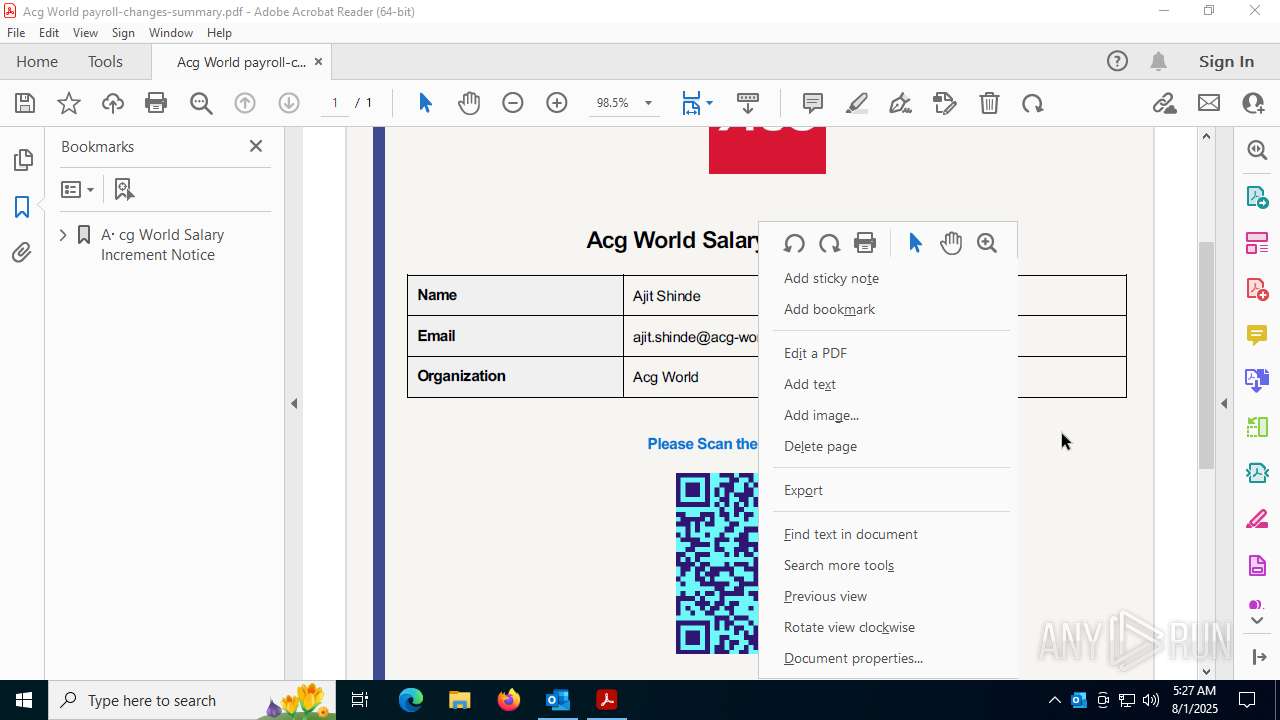Click the Save file icon
Screen dimensions: 1280x720
pos(25,103)
